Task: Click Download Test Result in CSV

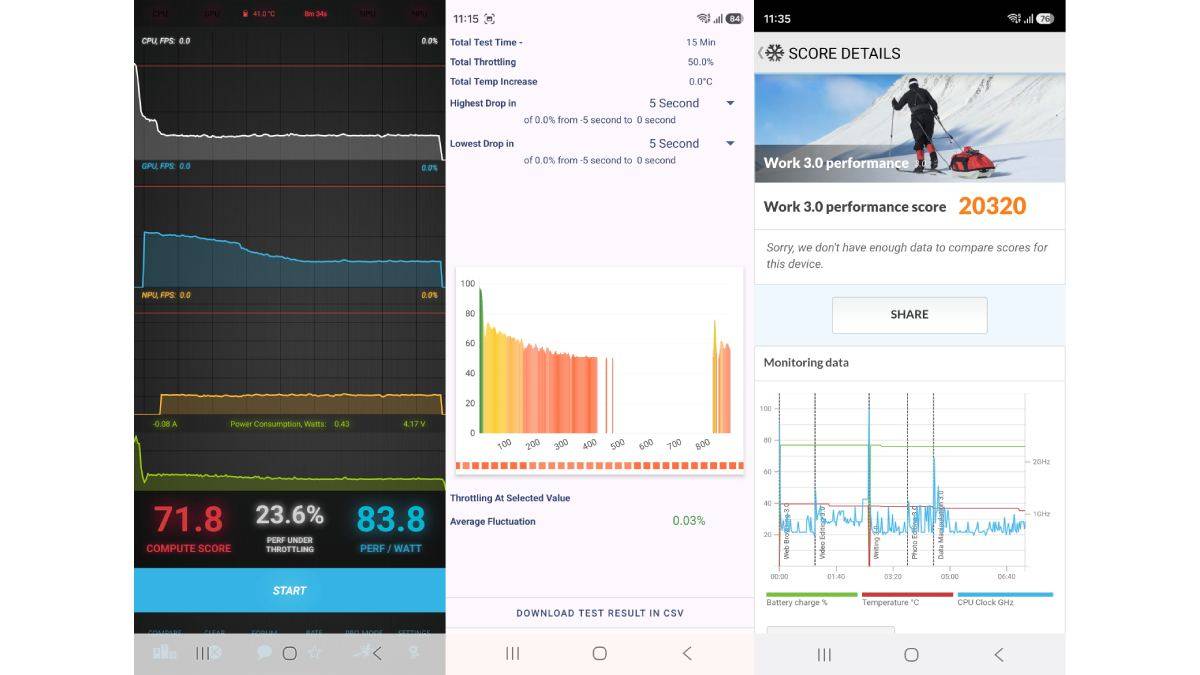Action: click(x=600, y=613)
